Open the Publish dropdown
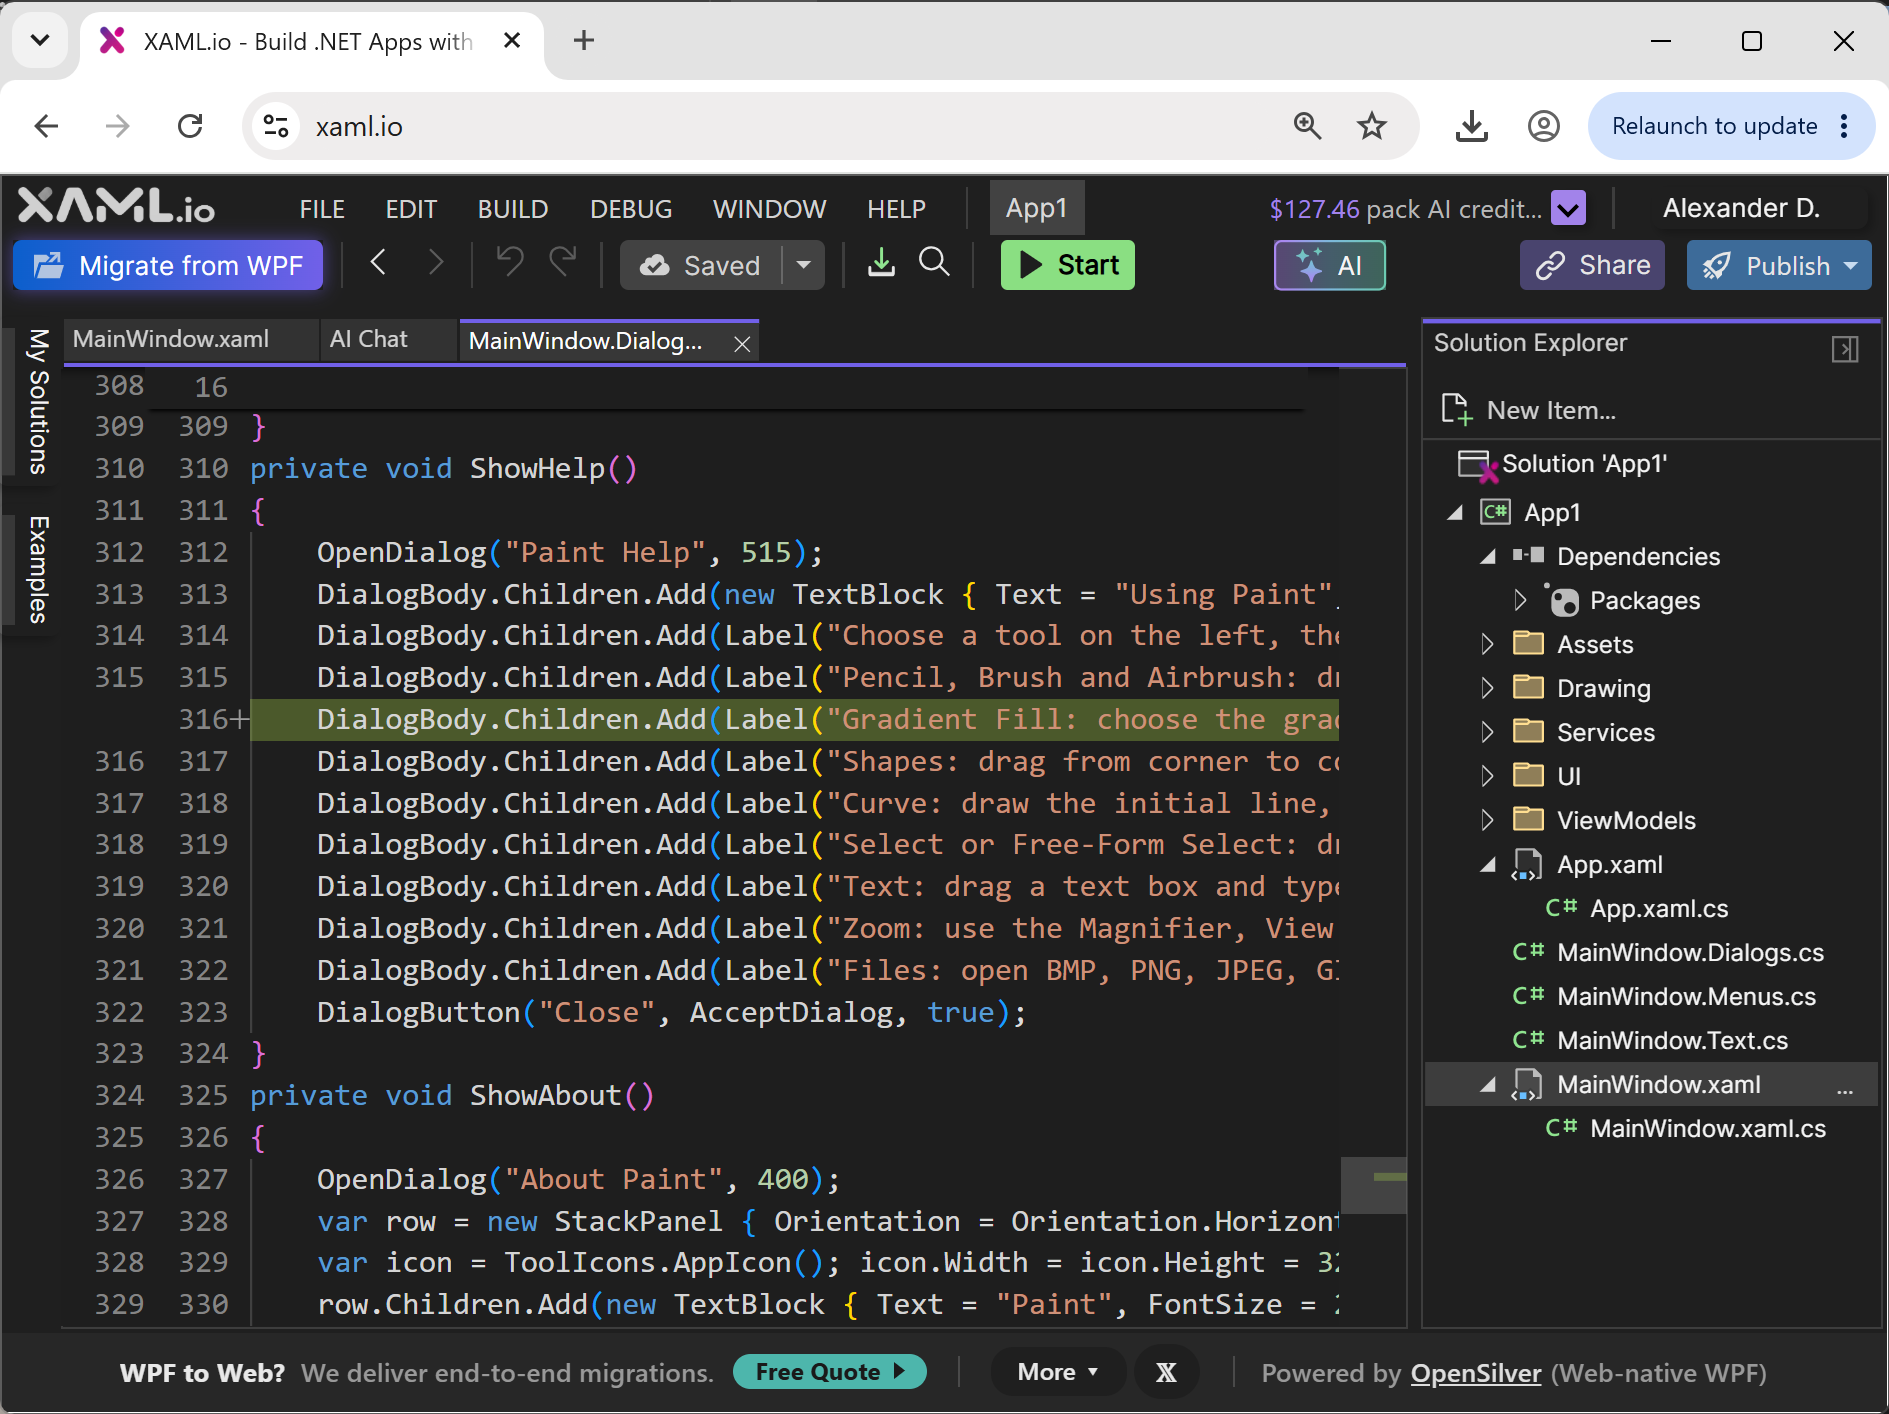This screenshot has width=1889, height=1414. [1851, 266]
